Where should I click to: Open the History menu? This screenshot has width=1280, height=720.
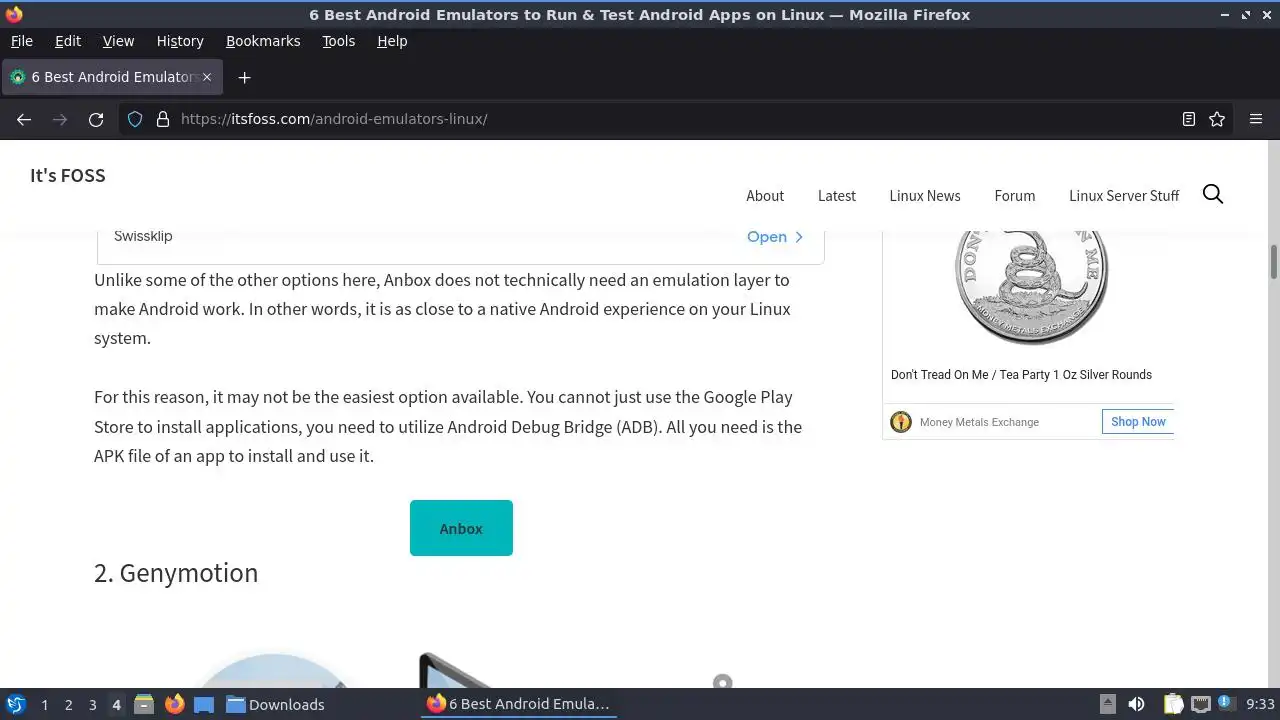coord(180,41)
